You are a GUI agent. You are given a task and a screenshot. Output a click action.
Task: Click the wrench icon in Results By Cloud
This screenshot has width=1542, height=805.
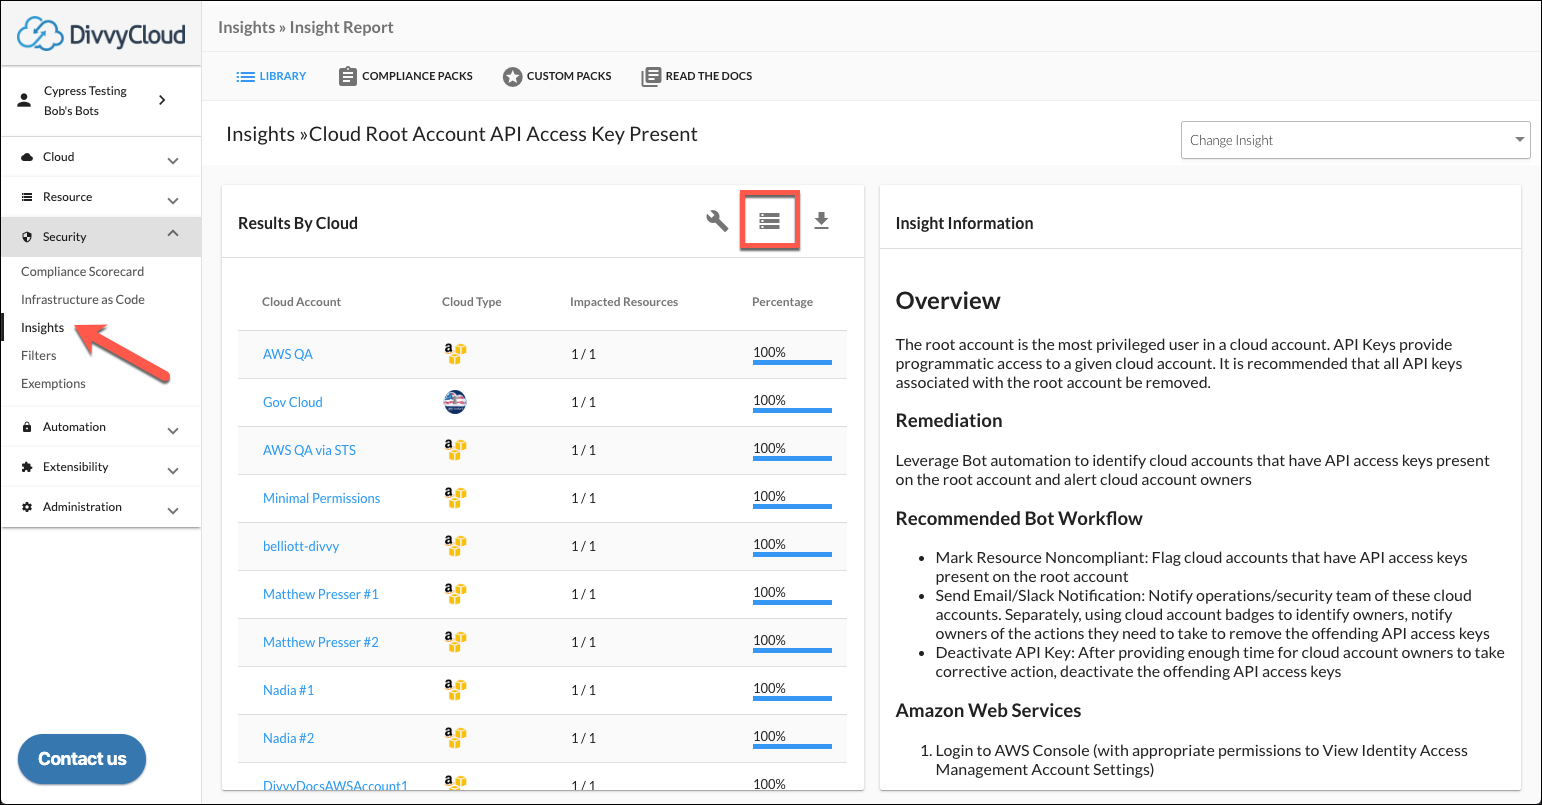[x=717, y=221]
